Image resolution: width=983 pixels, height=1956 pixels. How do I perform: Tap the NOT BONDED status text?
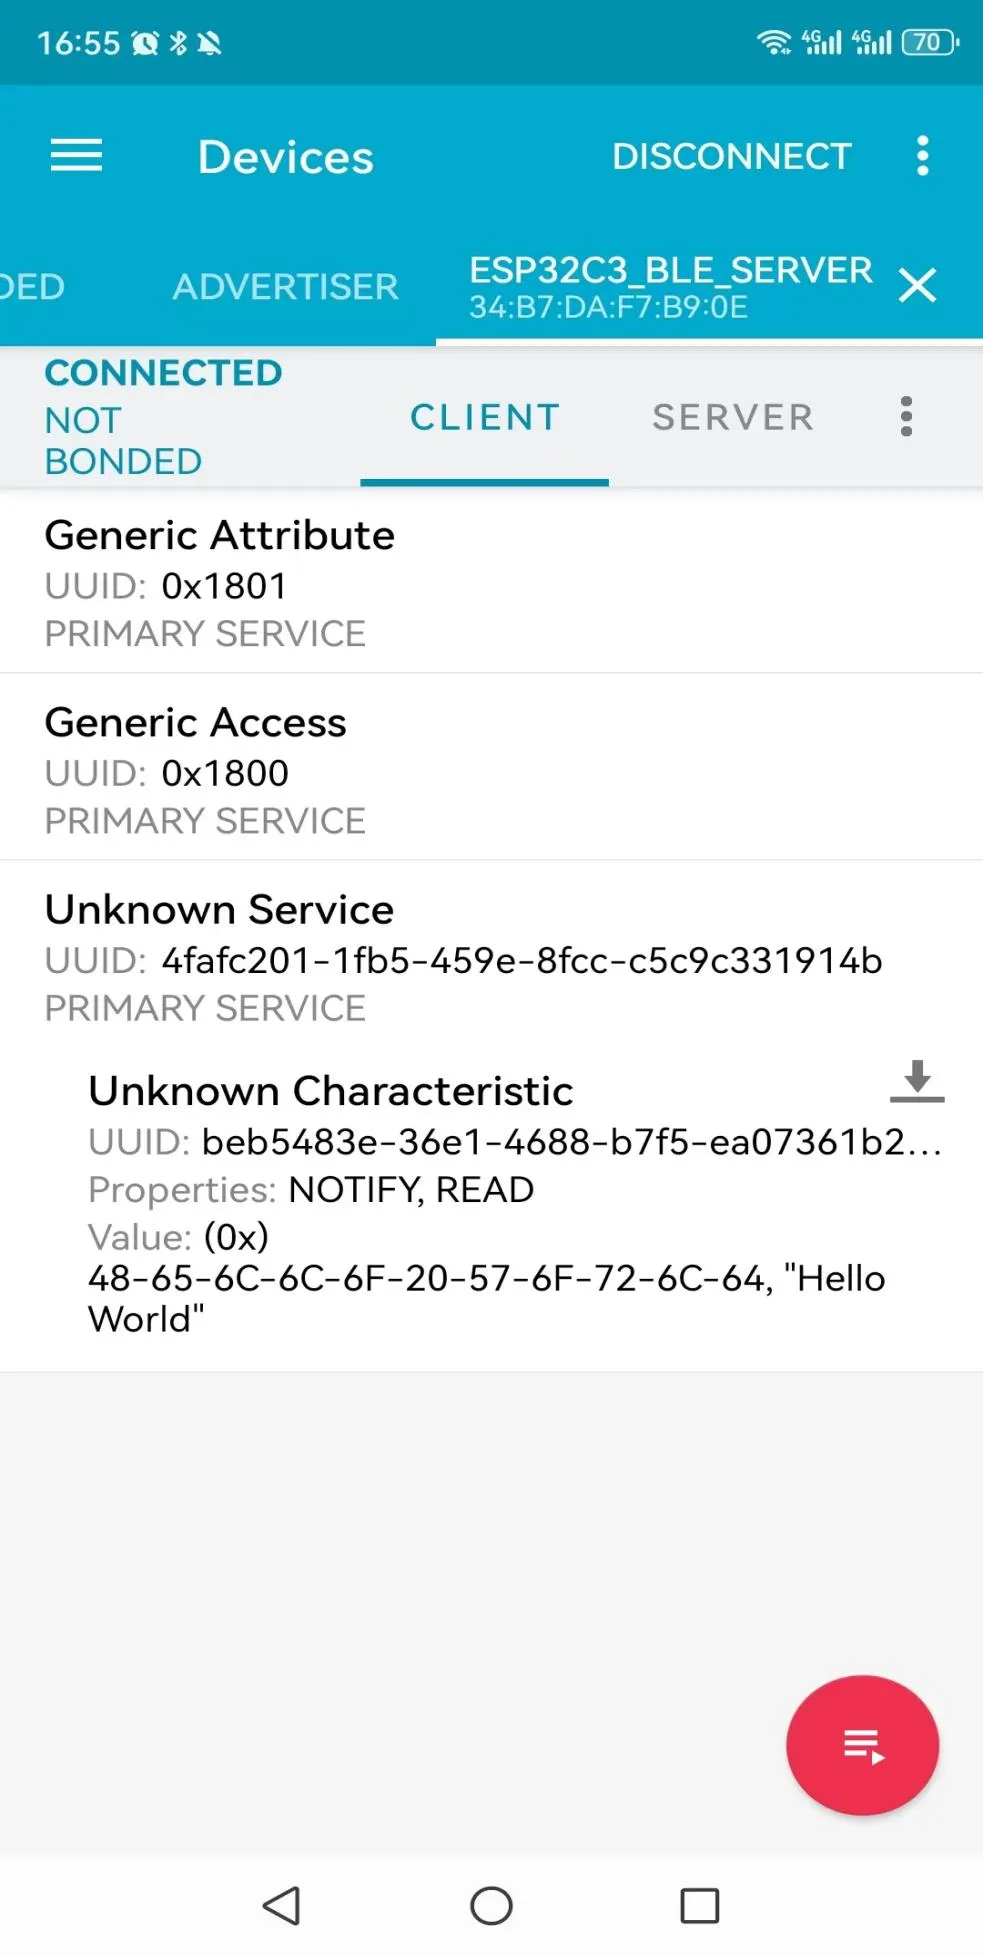click(123, 441)
